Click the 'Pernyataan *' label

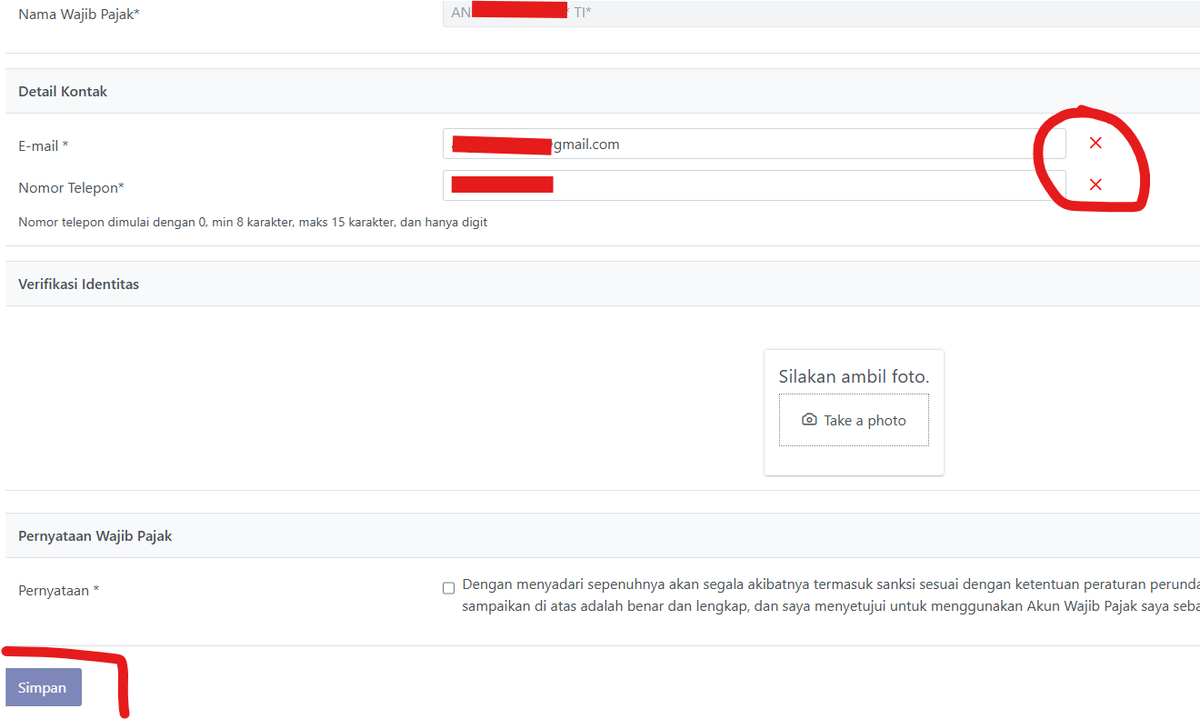(59, 591)
